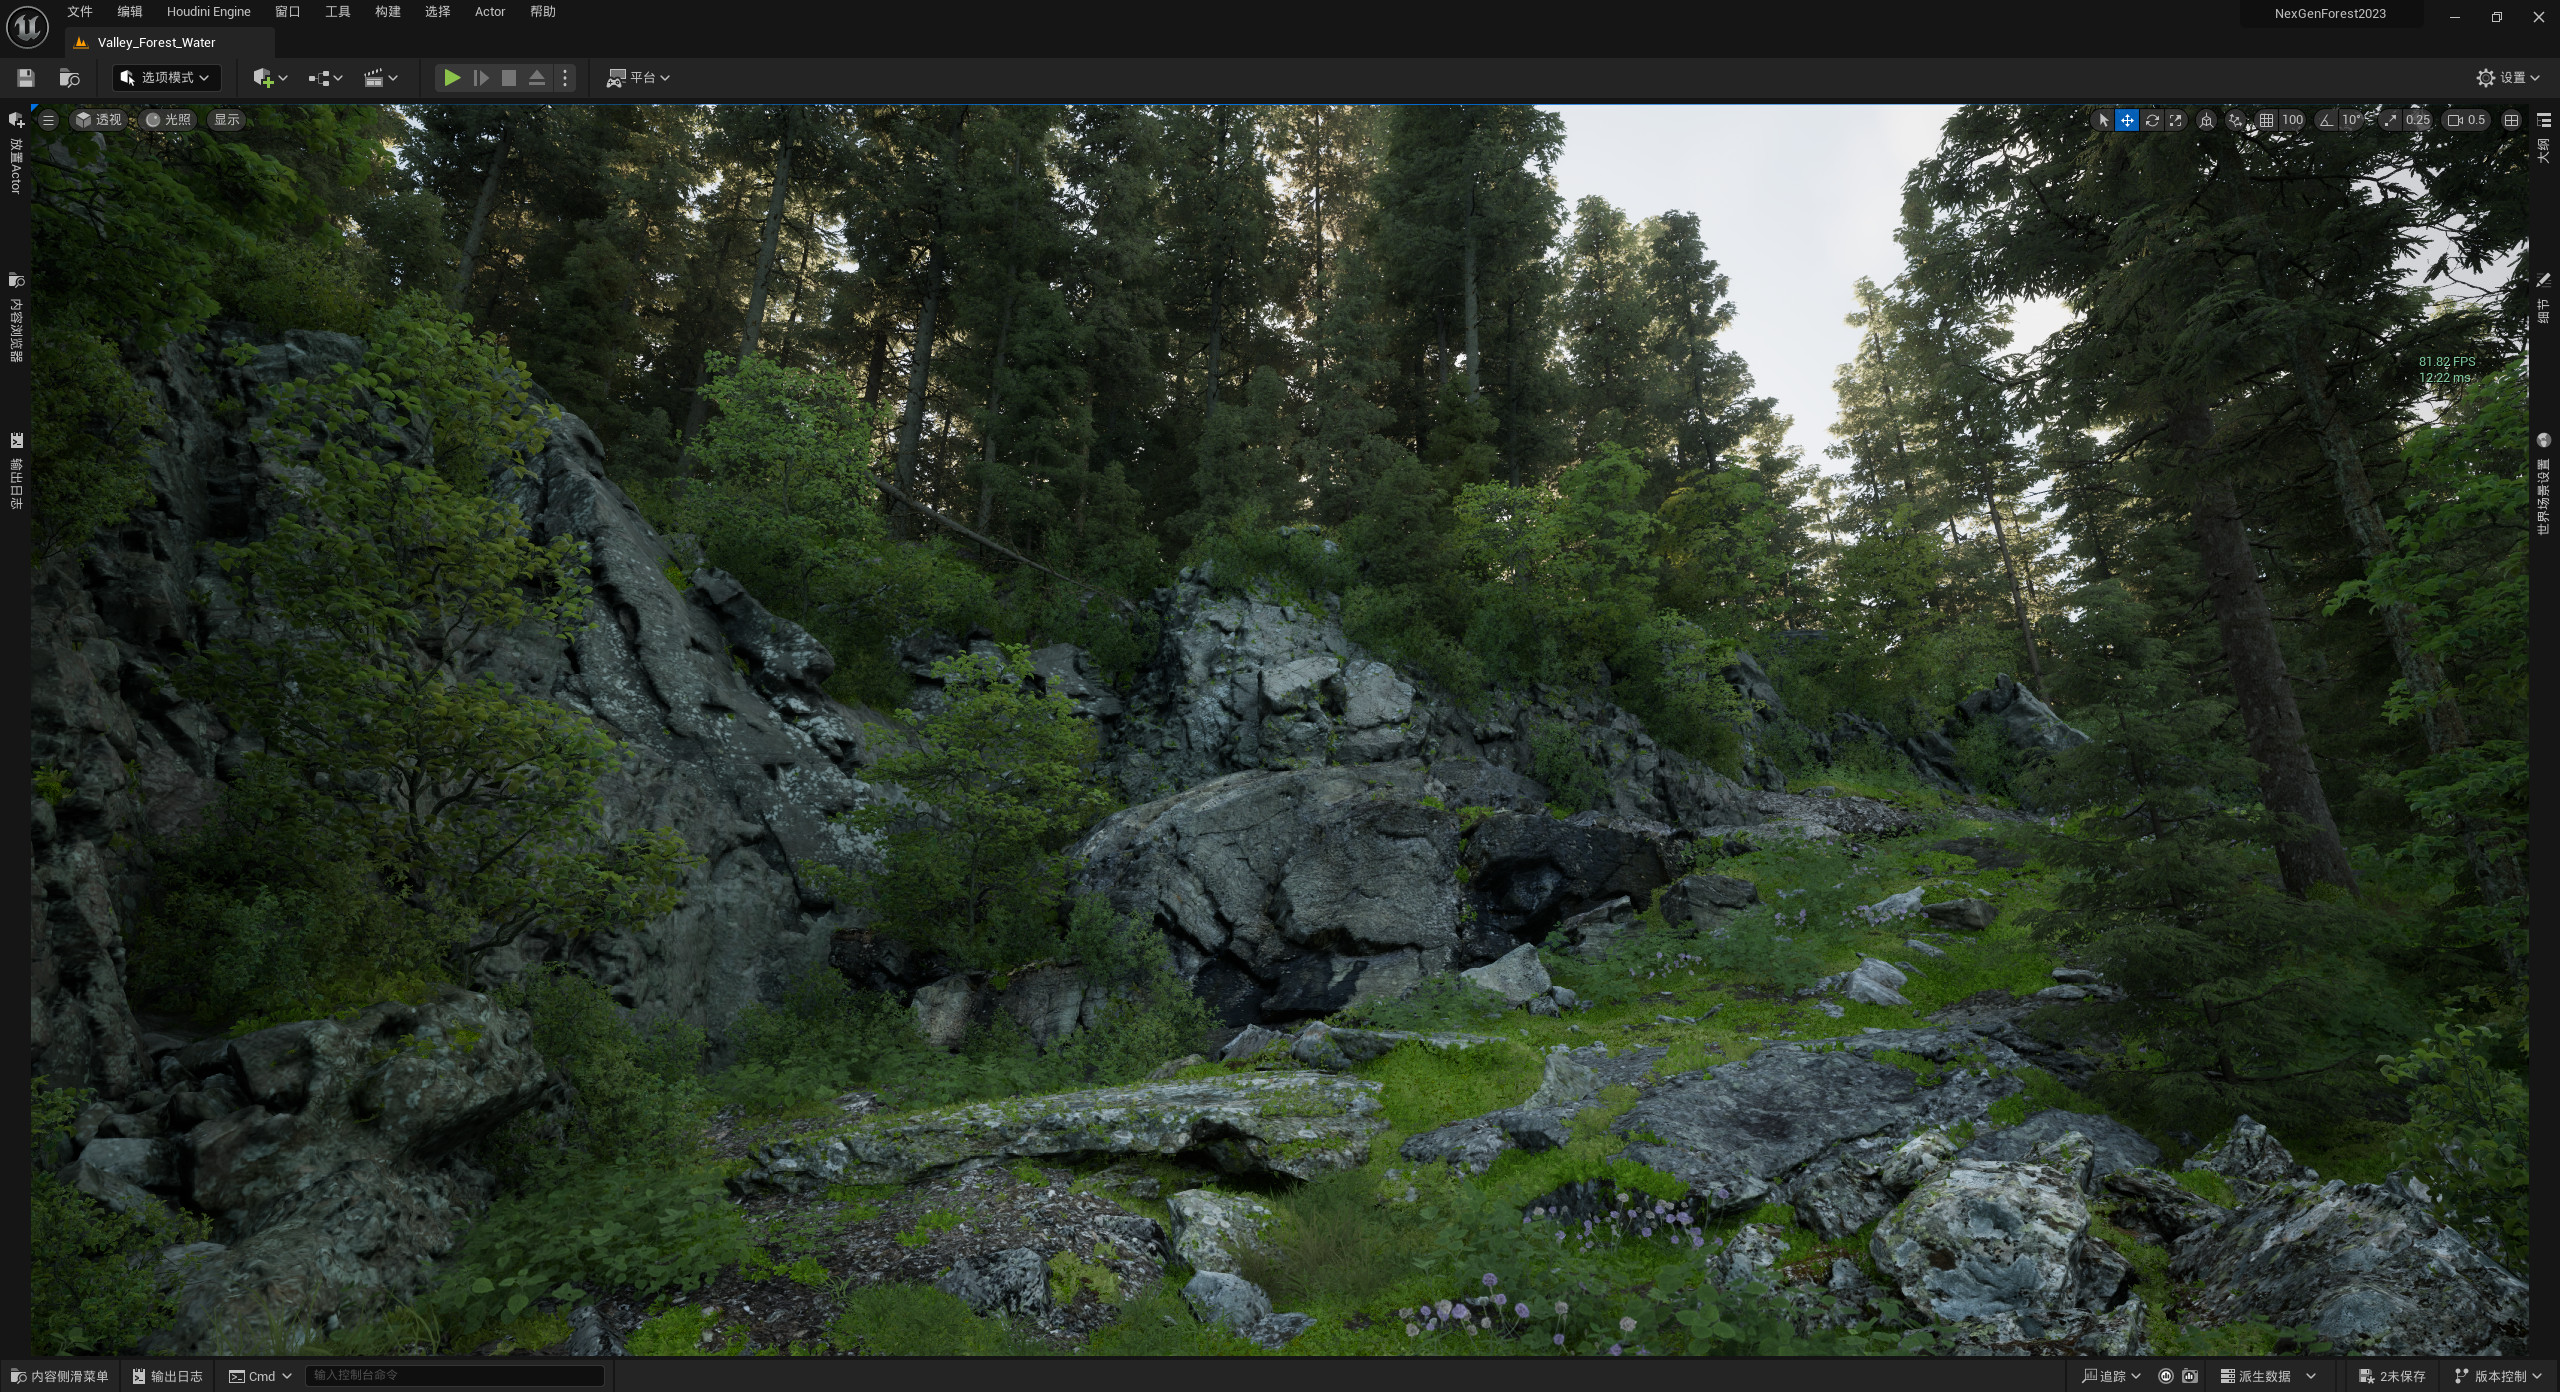This screenshot has width=2560, height=1392.
Task: Open the 设置 settings dropdown
Action: (2509, 78)
